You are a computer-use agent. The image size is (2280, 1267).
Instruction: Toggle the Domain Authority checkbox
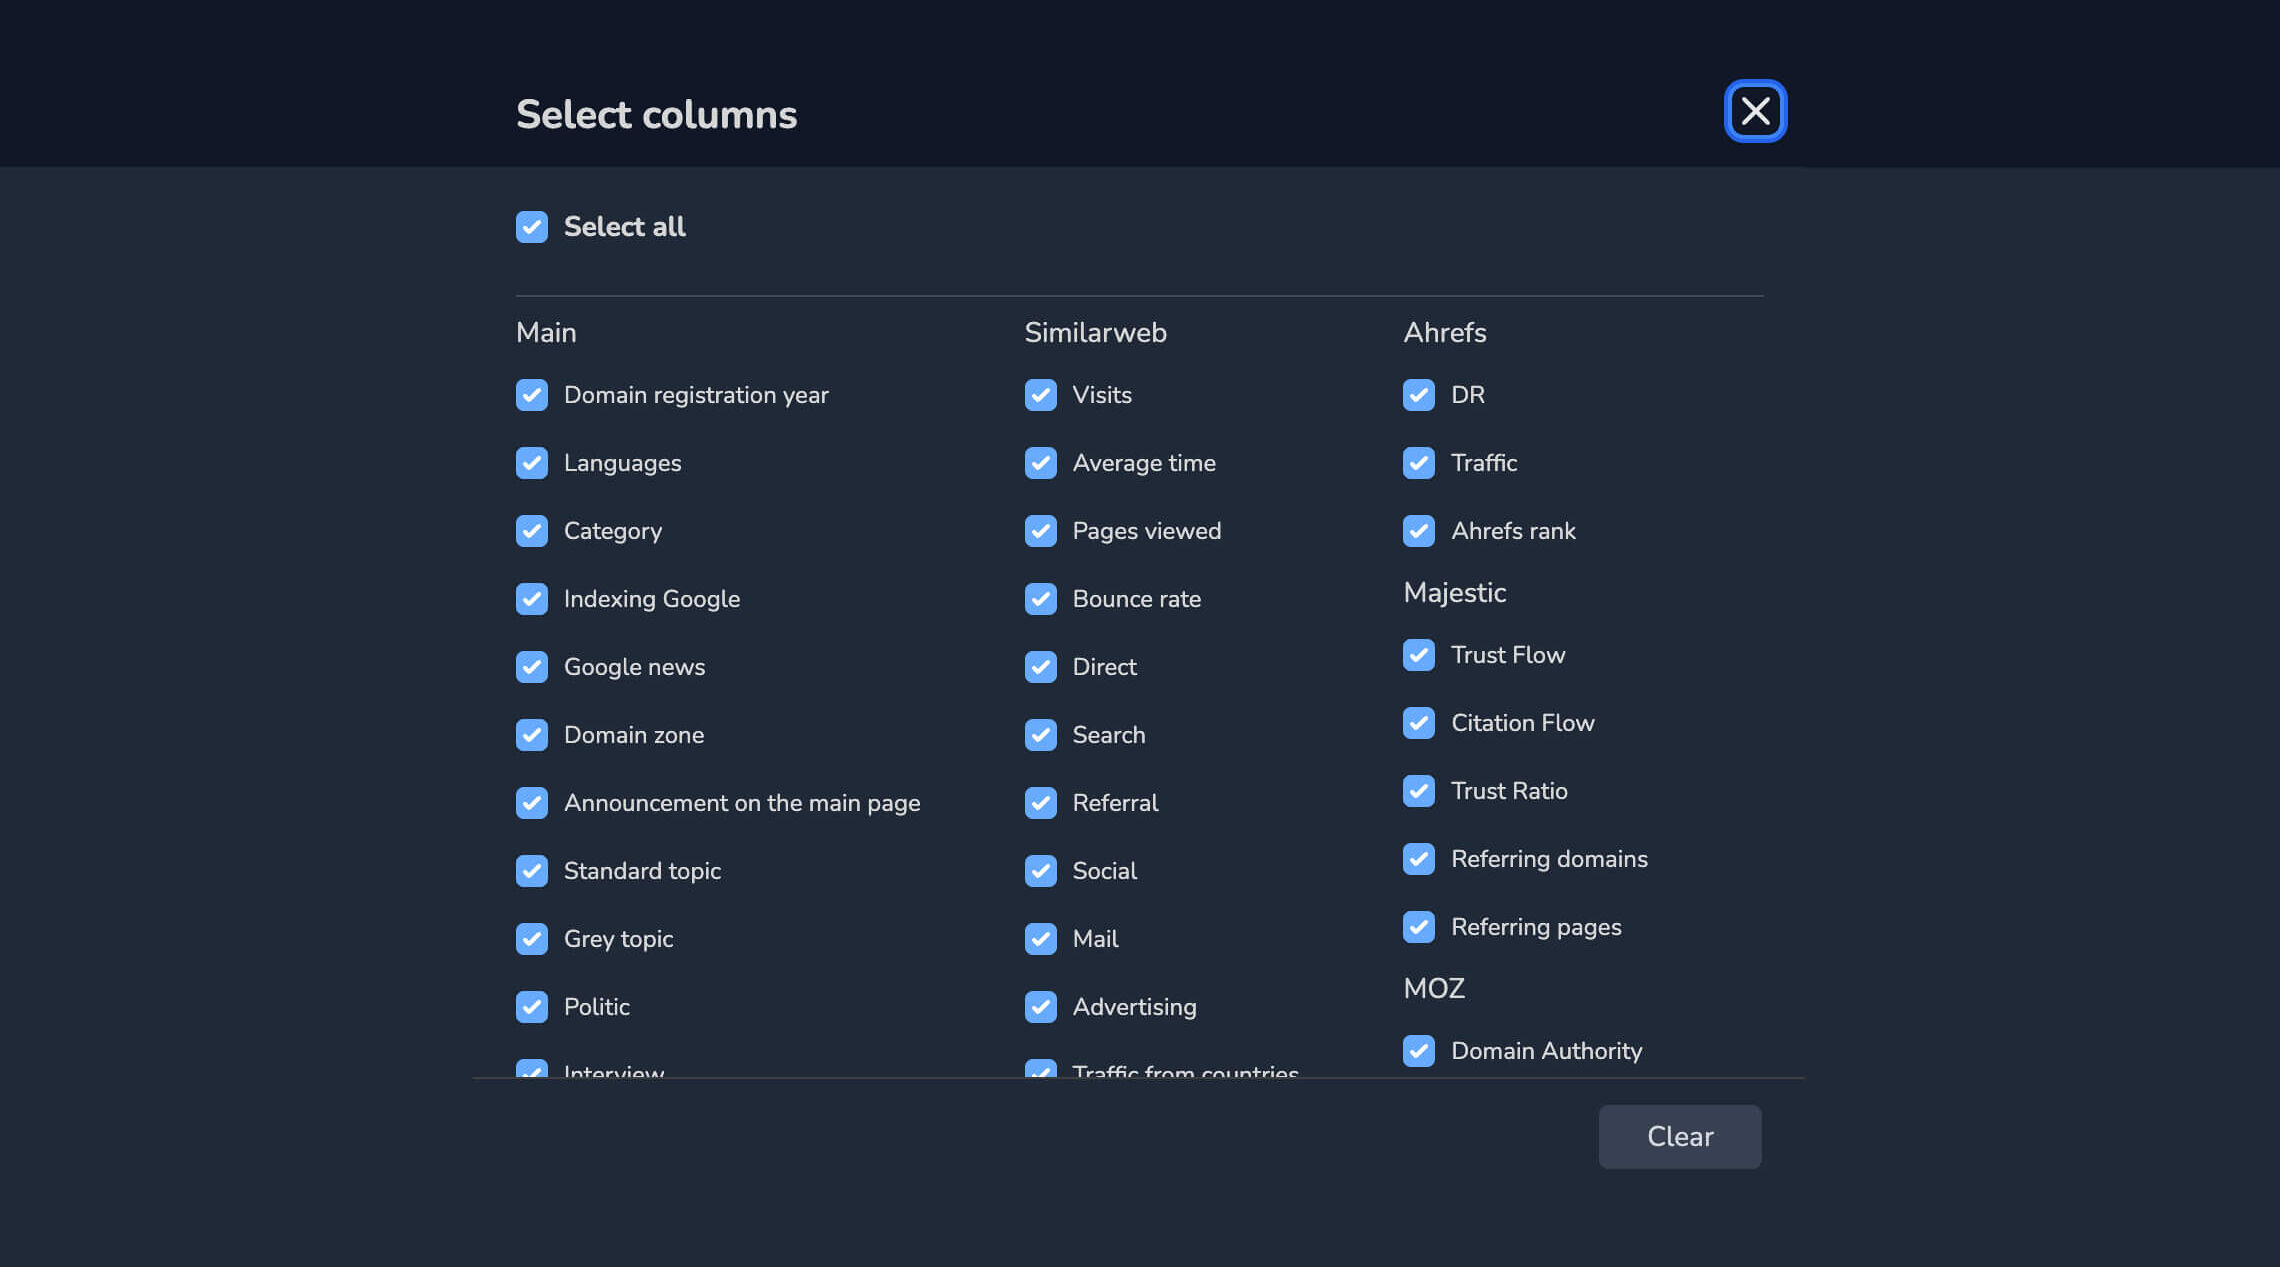(1418, 1051)
